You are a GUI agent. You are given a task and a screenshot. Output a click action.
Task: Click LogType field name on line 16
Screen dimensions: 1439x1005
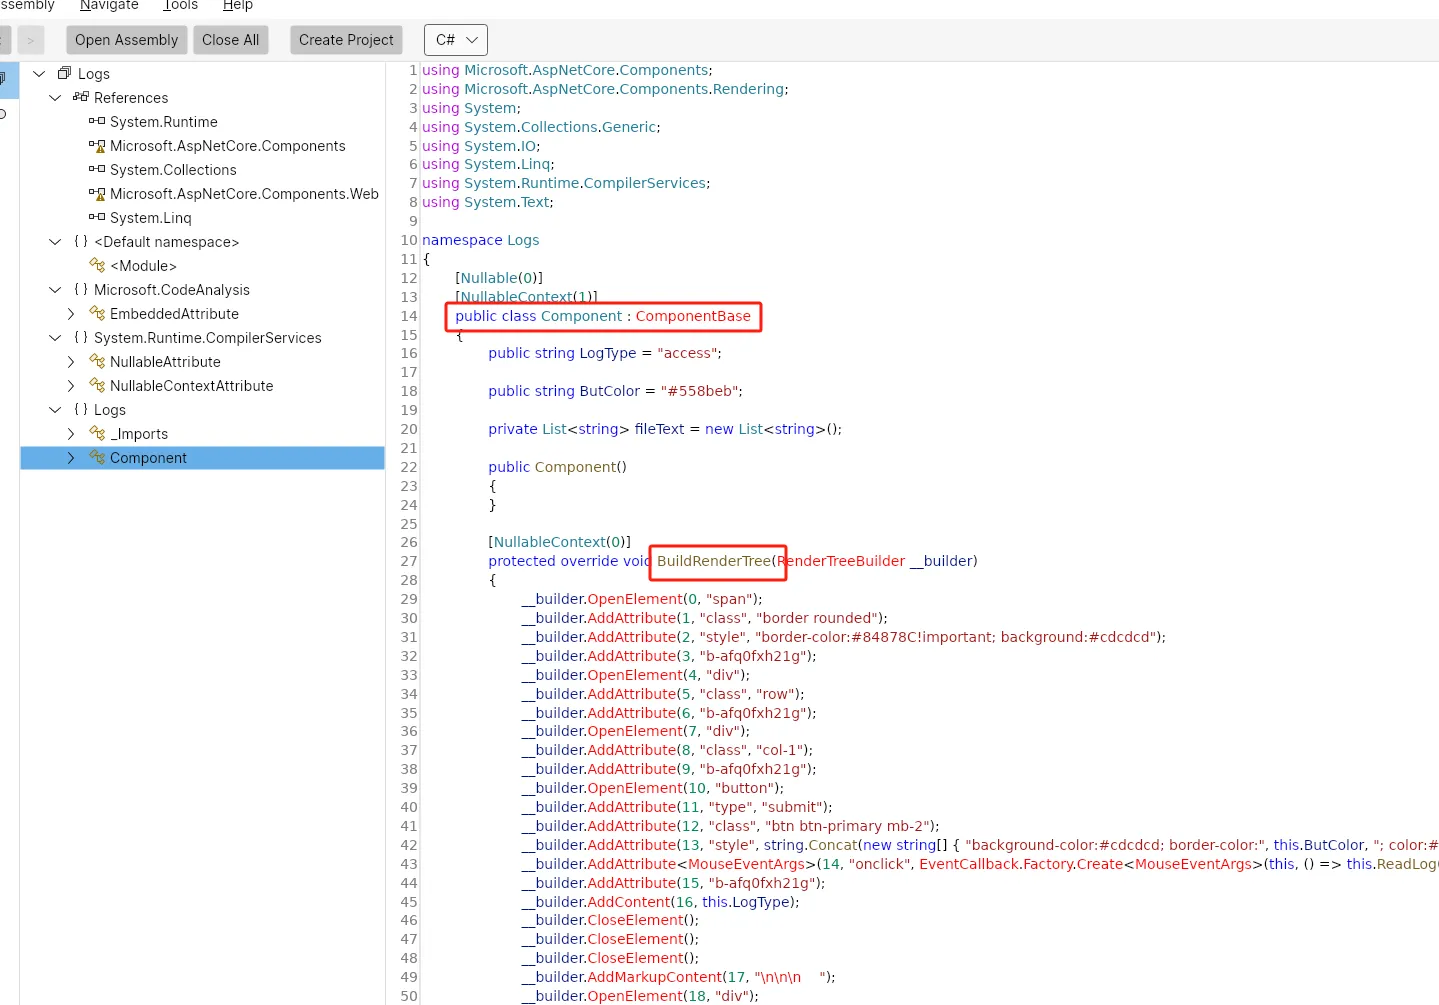[607, 353]
